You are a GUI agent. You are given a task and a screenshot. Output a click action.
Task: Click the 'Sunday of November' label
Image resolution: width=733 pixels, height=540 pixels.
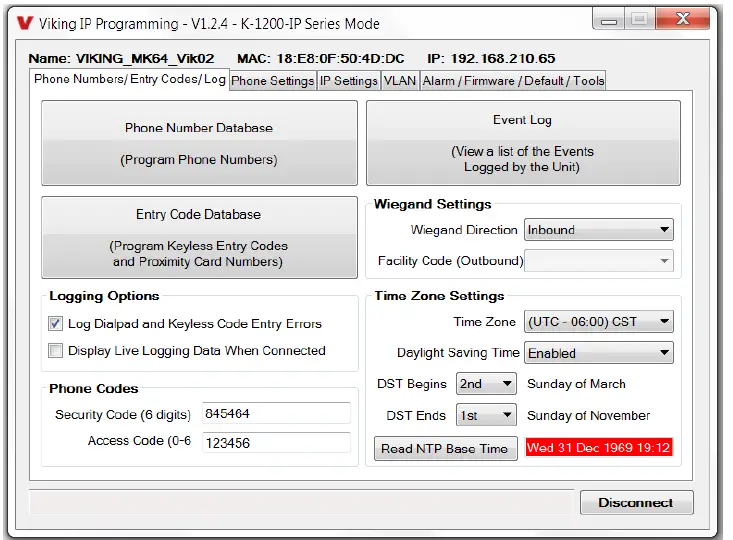[x=589, y=415]
